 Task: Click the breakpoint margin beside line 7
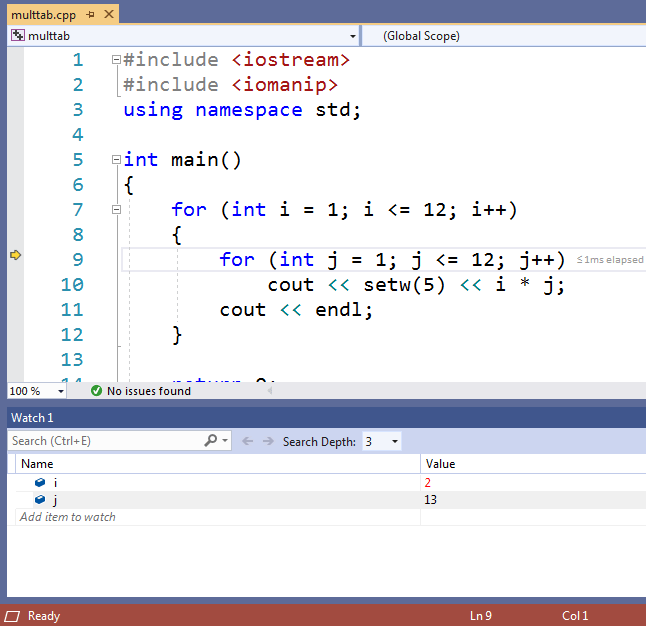coord(15,210)
